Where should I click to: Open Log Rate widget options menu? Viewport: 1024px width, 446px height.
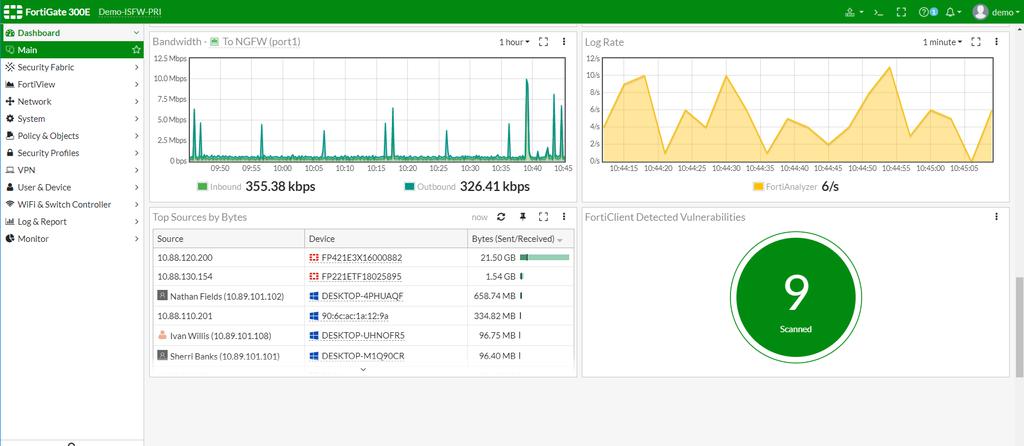pyautogui.click(x=997, y=42)
